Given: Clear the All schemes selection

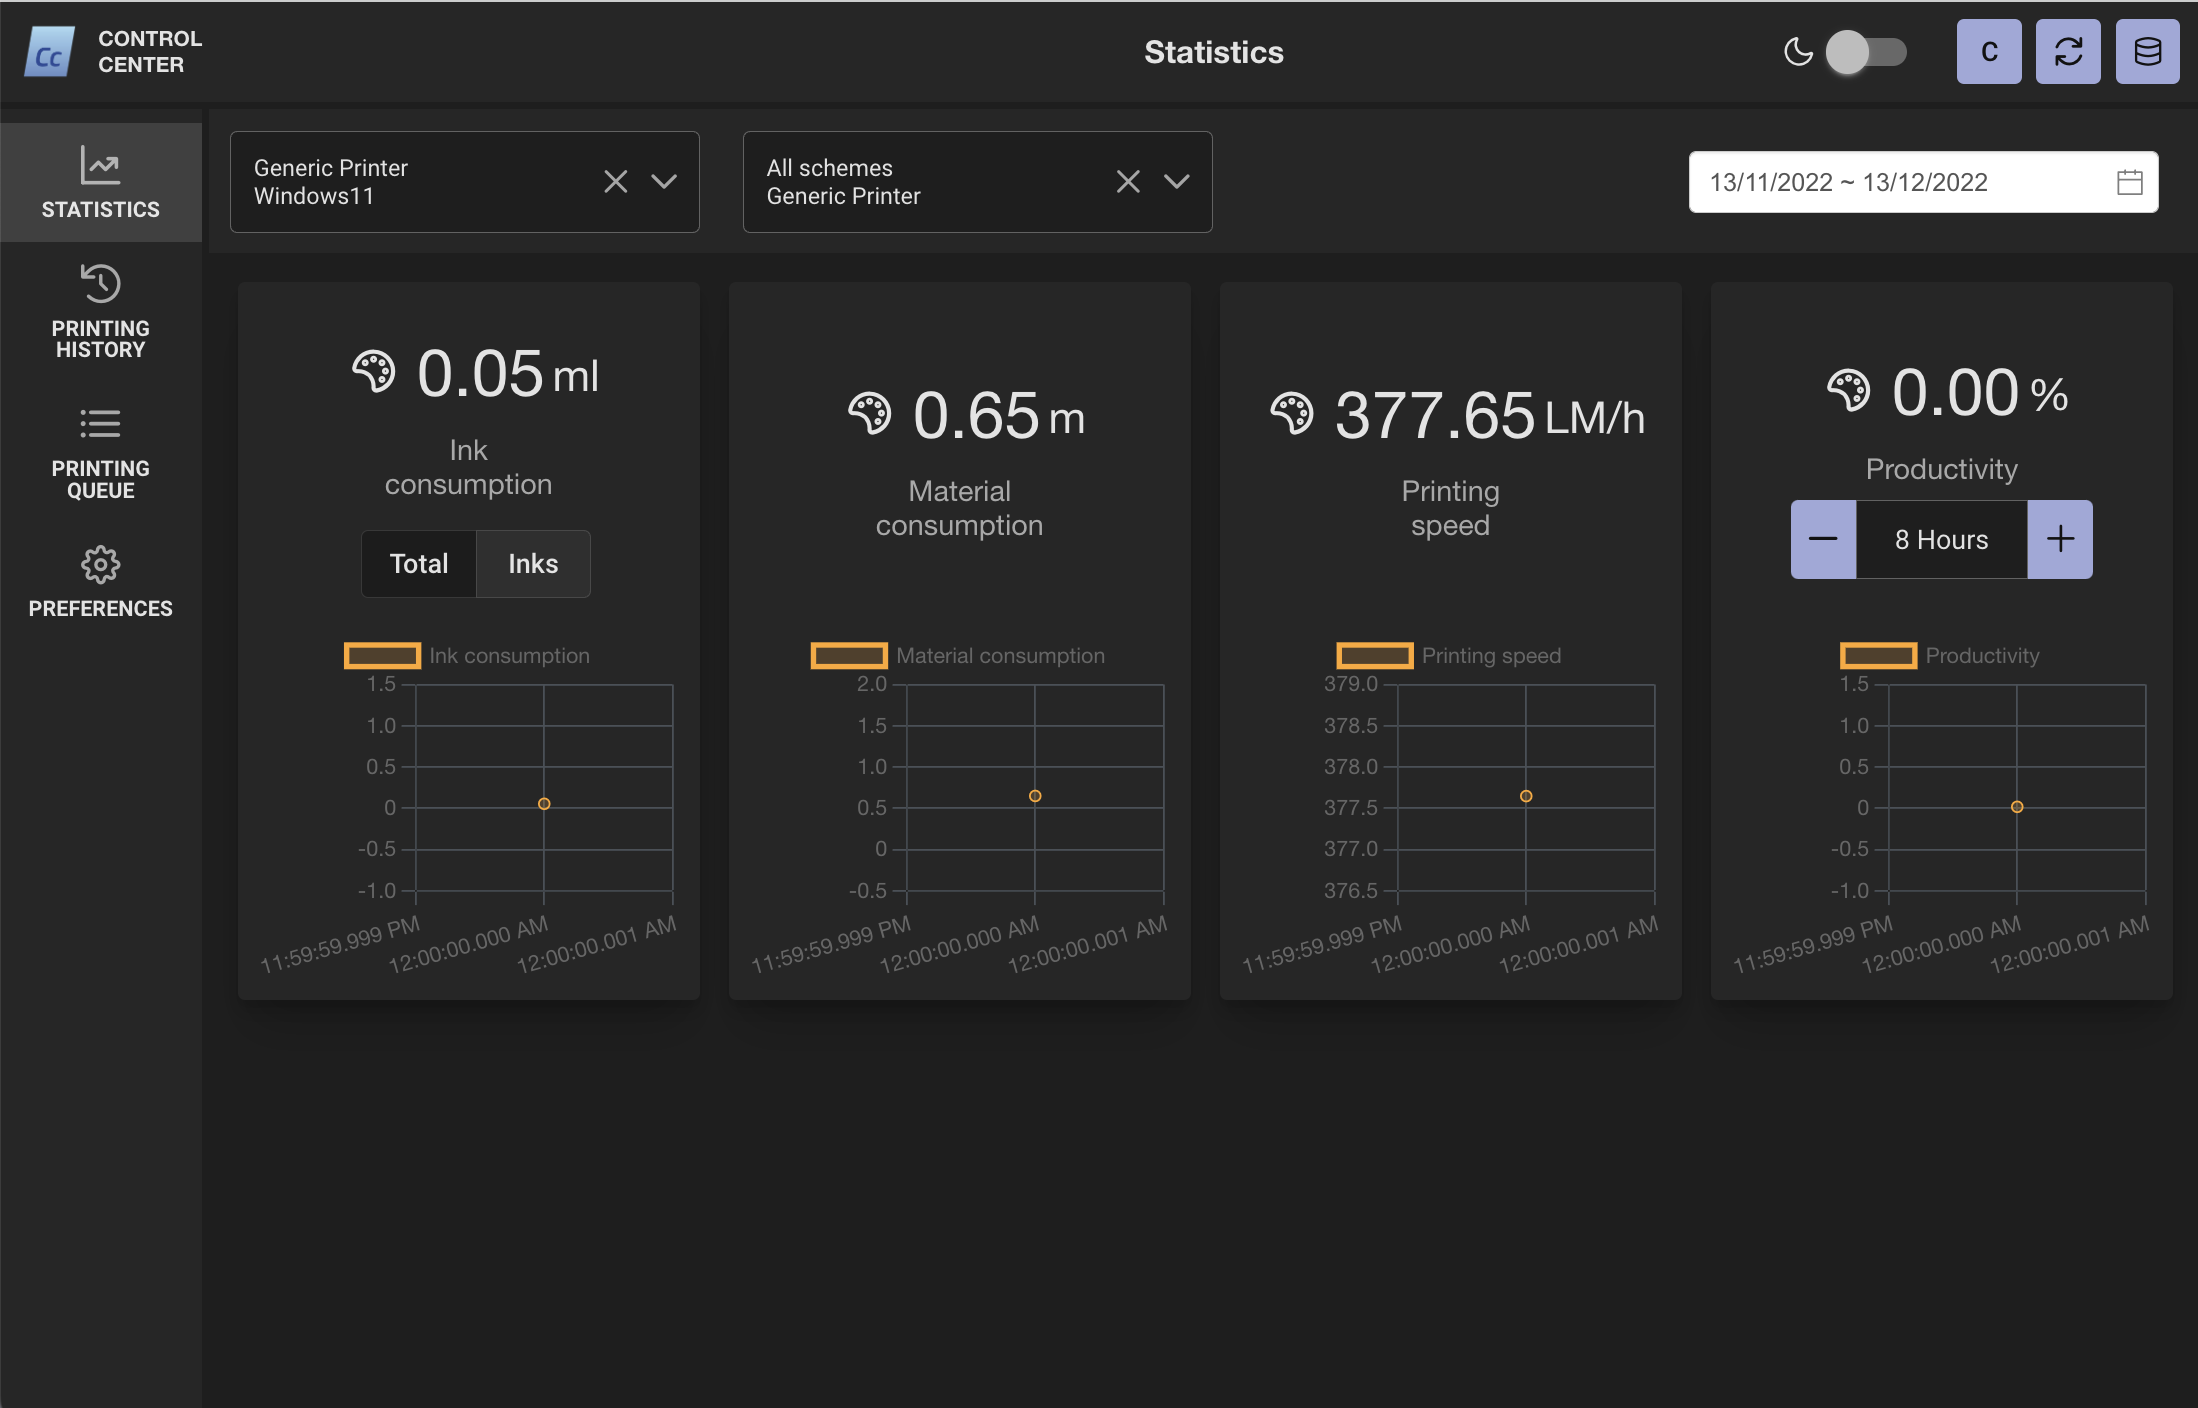Looking at the screenshot, I should pyautogui.click(x=1128, y=182).
